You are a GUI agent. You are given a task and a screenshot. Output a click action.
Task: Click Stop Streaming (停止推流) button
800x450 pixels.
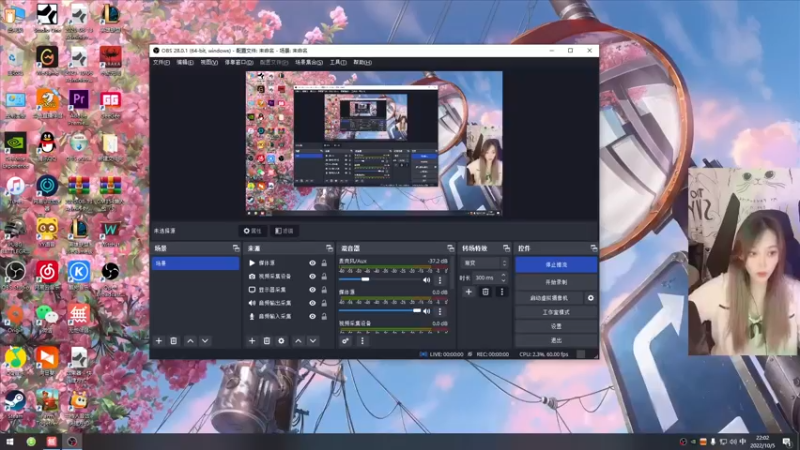[556, 265]
